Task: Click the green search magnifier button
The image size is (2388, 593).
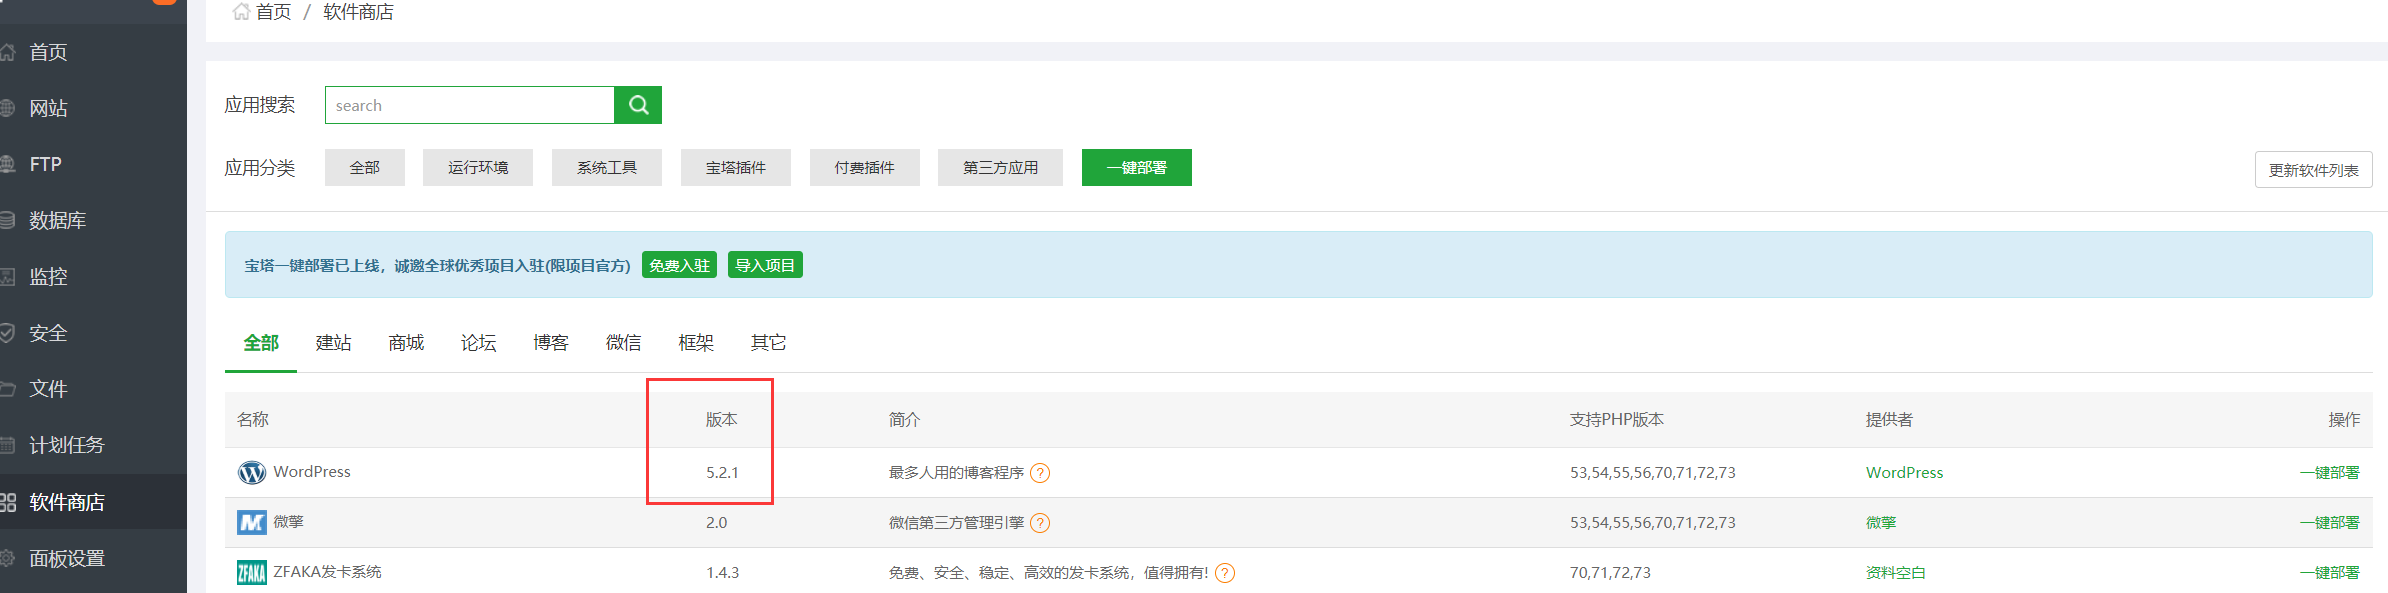Action: [638, 105]
